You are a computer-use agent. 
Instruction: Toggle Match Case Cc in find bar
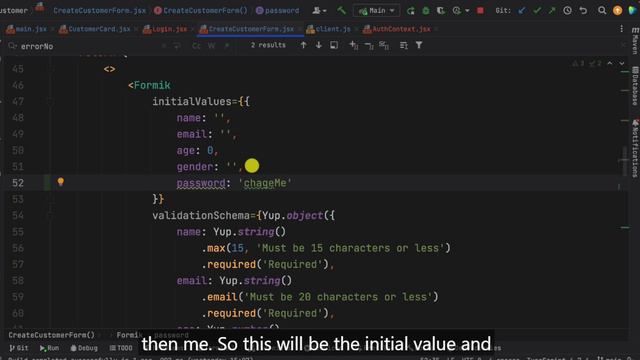[x=196, y=46]
